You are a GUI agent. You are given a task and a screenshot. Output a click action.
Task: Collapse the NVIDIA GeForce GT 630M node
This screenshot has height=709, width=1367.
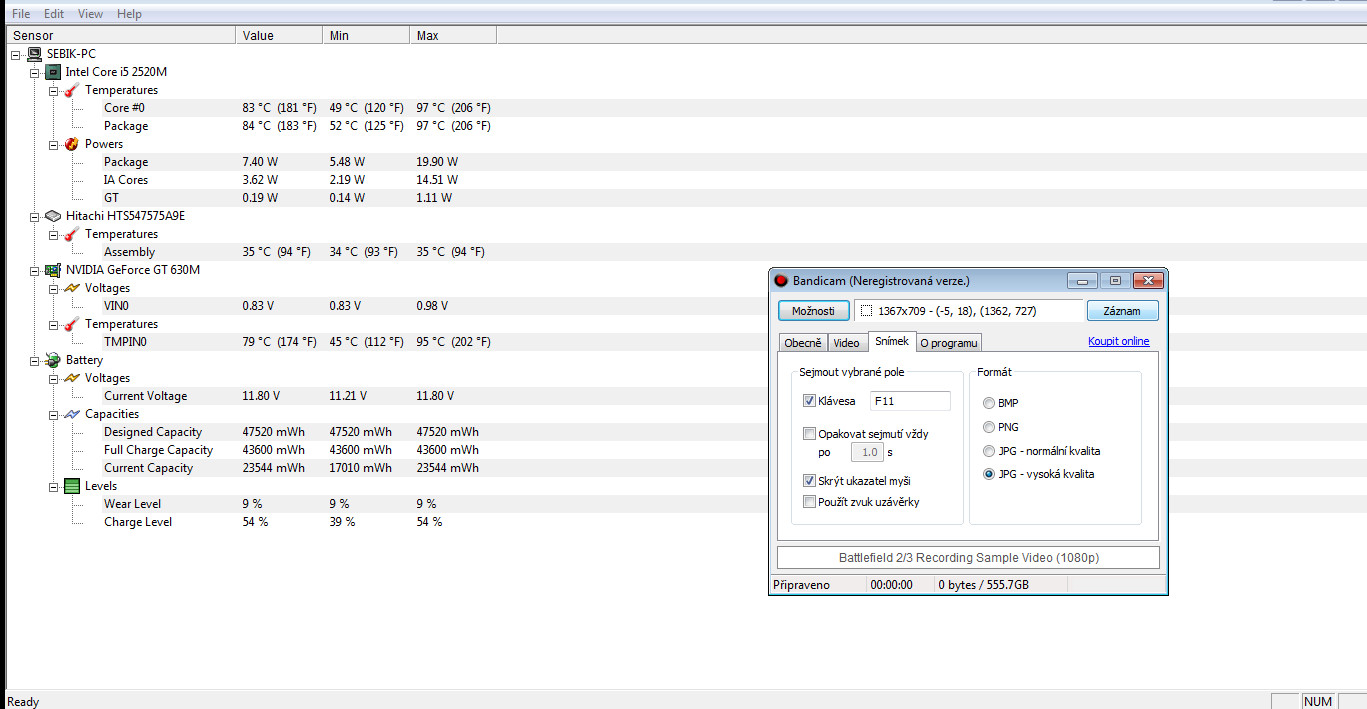coord(34,270)
